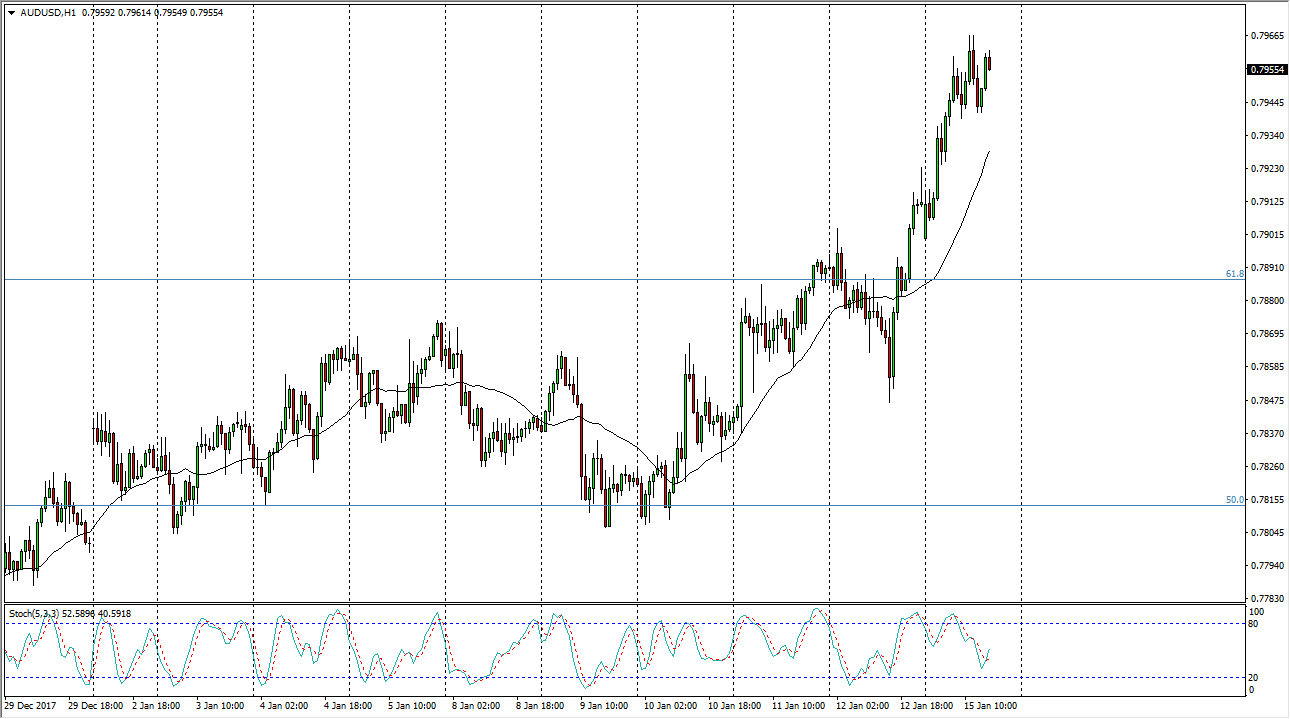
Task: Click the end of the moving average line
Action: [x=989, y=152]
